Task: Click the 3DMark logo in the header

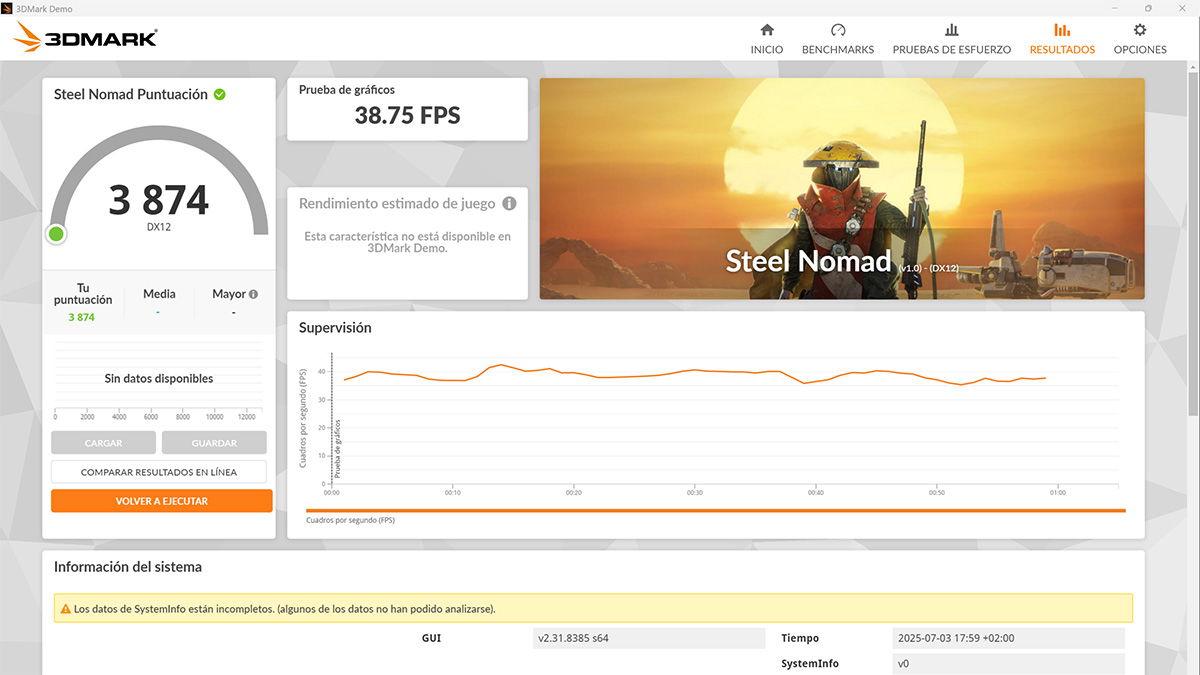Action: point(85,38)
